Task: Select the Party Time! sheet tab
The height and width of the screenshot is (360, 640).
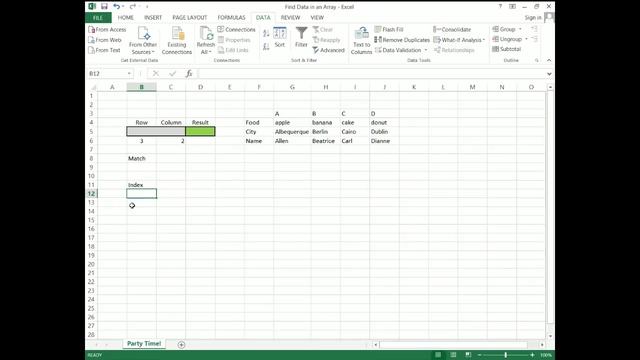Action: [144, 344]
